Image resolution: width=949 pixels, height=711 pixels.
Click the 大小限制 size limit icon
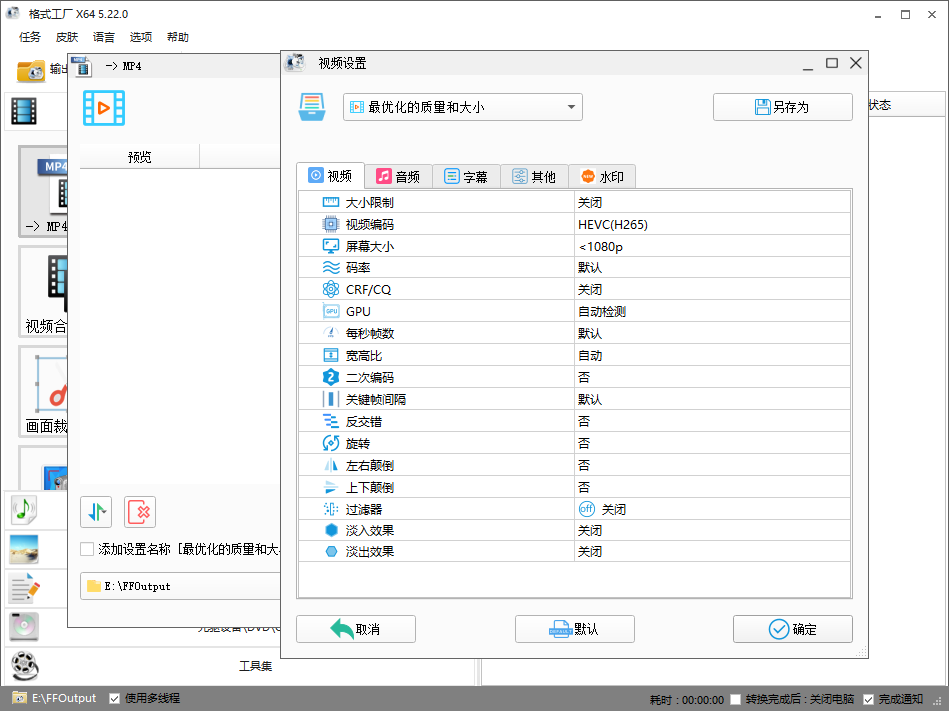pos(330,202)
